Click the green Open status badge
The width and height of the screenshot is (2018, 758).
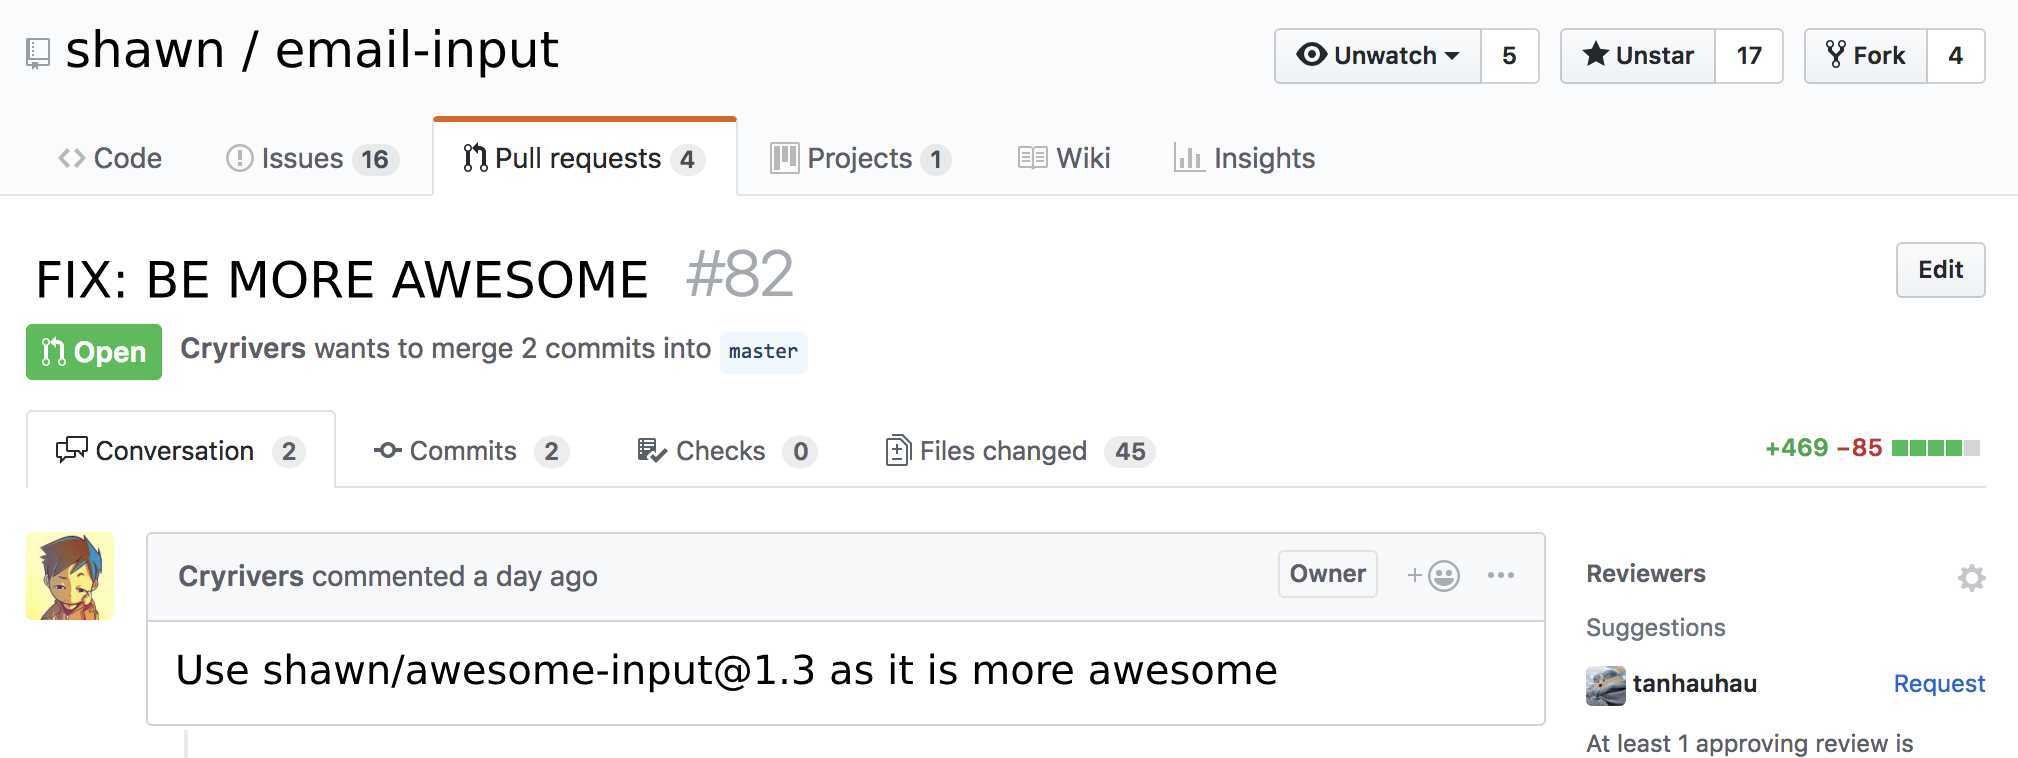tap(94, 352)
